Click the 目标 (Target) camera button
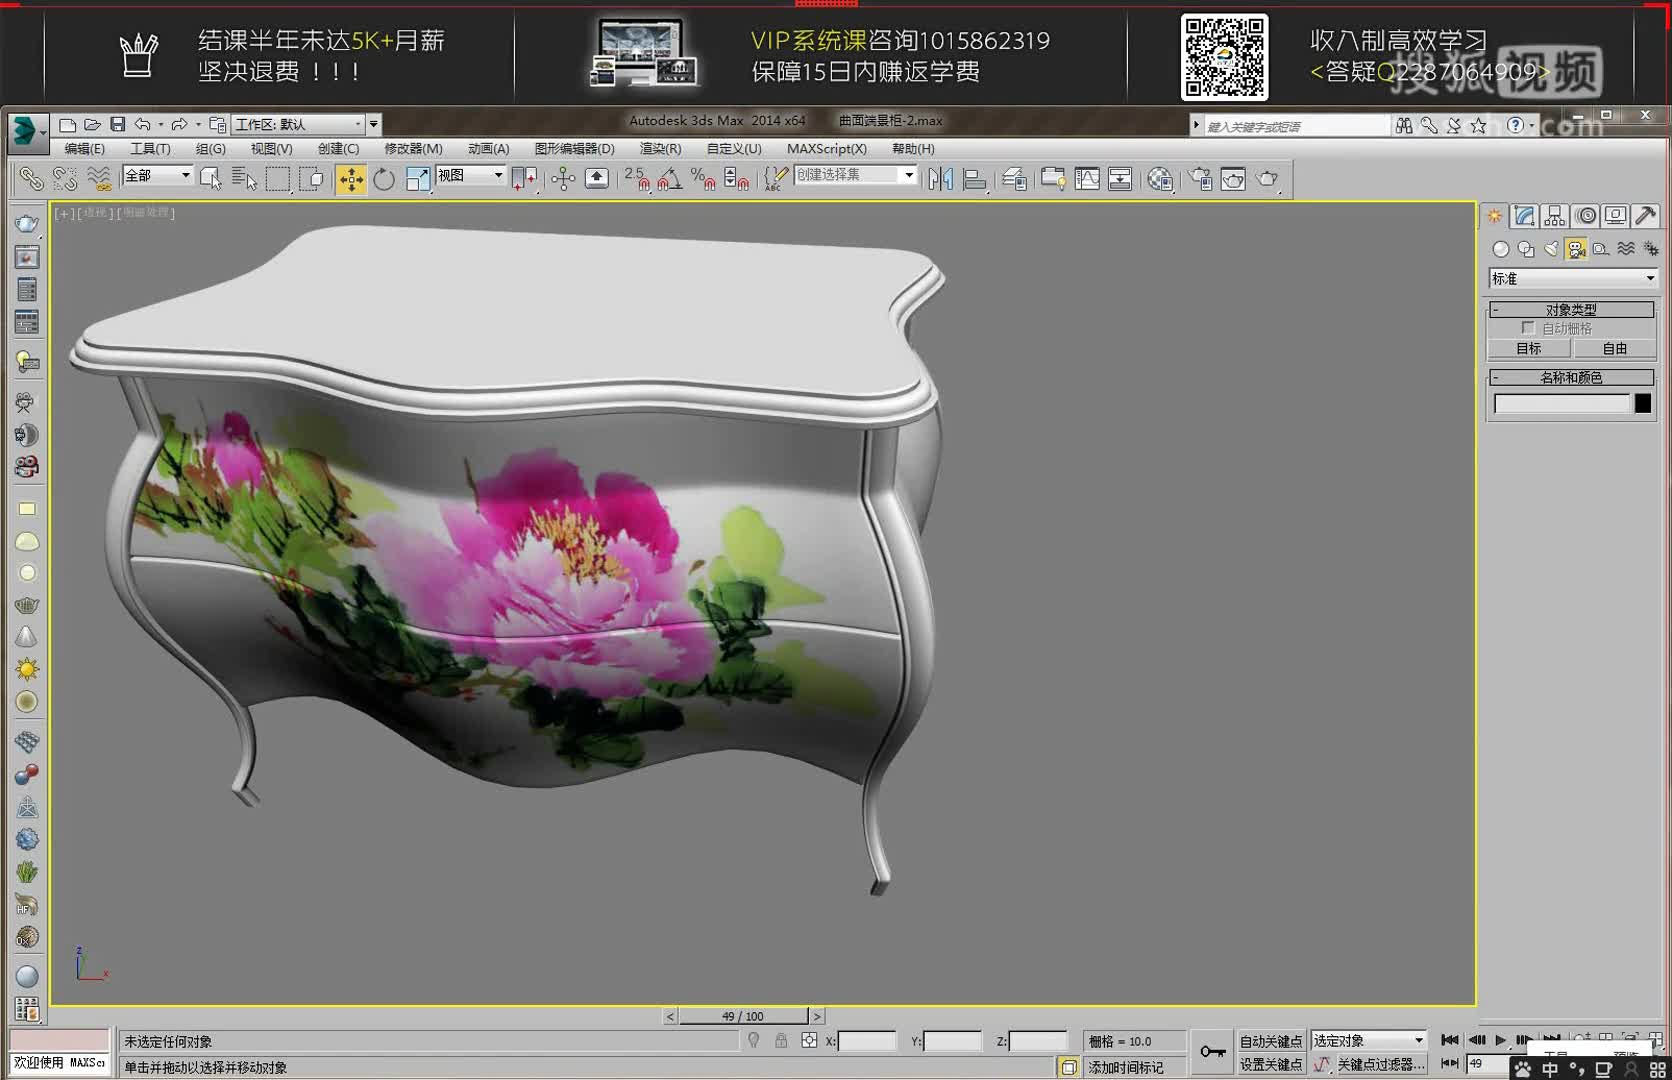Screen dimensions: 1672x1080 1527,348
